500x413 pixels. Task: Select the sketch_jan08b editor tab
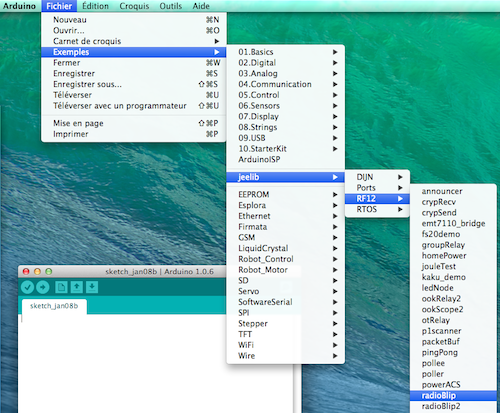click(54, 306)
